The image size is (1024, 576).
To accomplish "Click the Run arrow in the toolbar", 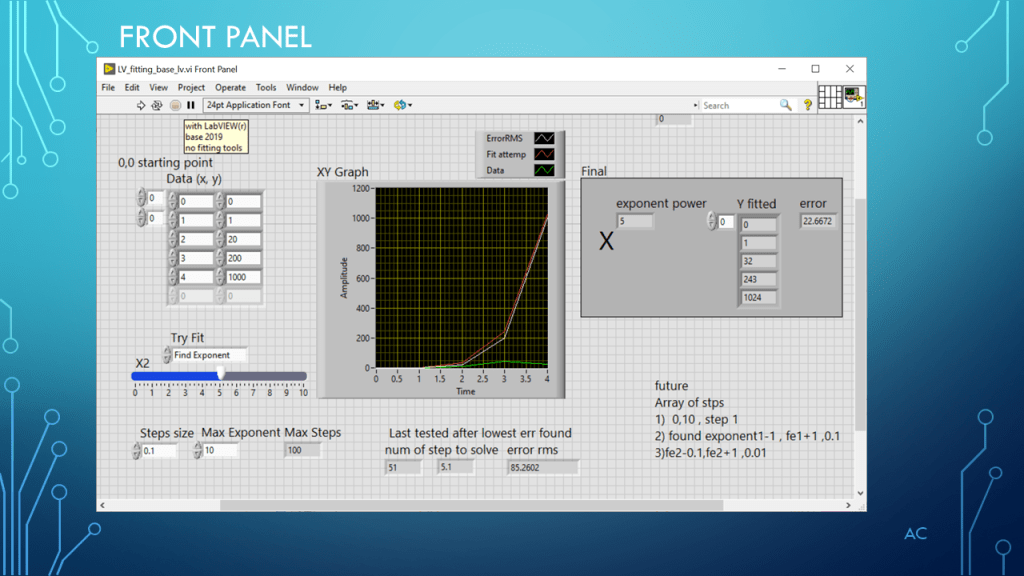I will 141,105.
